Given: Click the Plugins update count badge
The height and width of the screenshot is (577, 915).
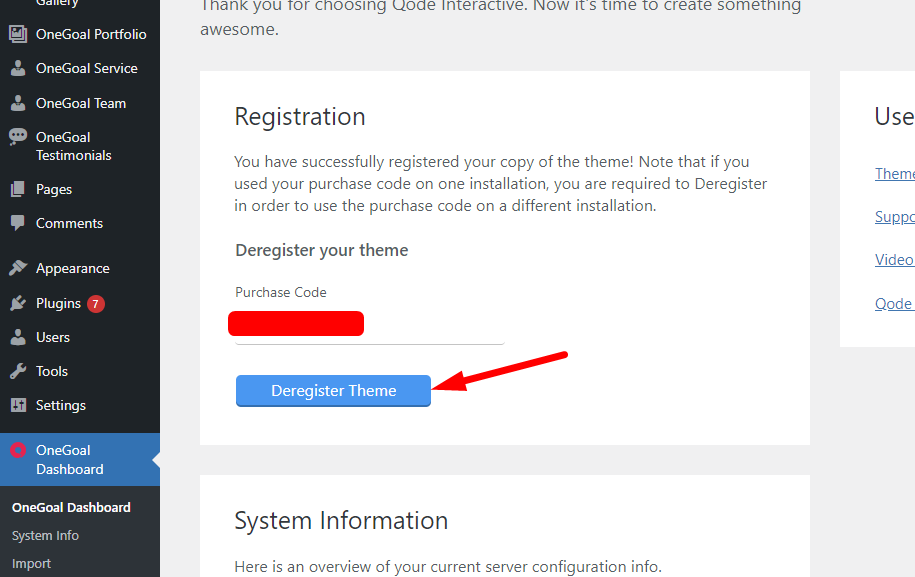Looking at the screenshot, I should pyautogui.click(x=96, y=303).
